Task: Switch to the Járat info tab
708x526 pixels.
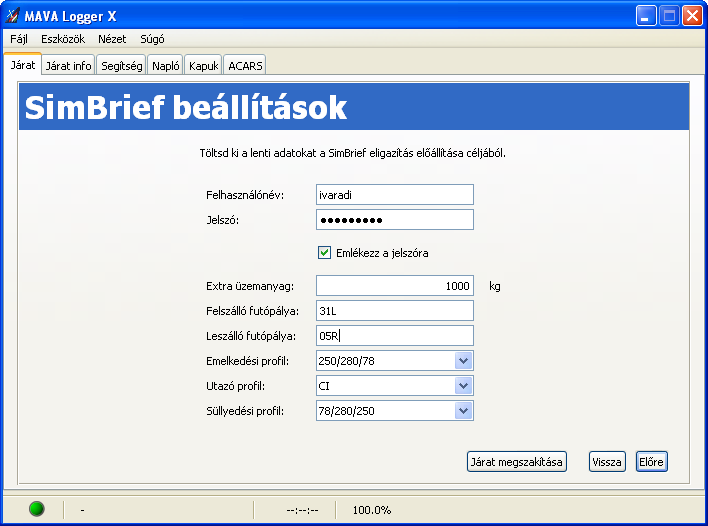Action: pyautogui.click(x=68, y=65)
